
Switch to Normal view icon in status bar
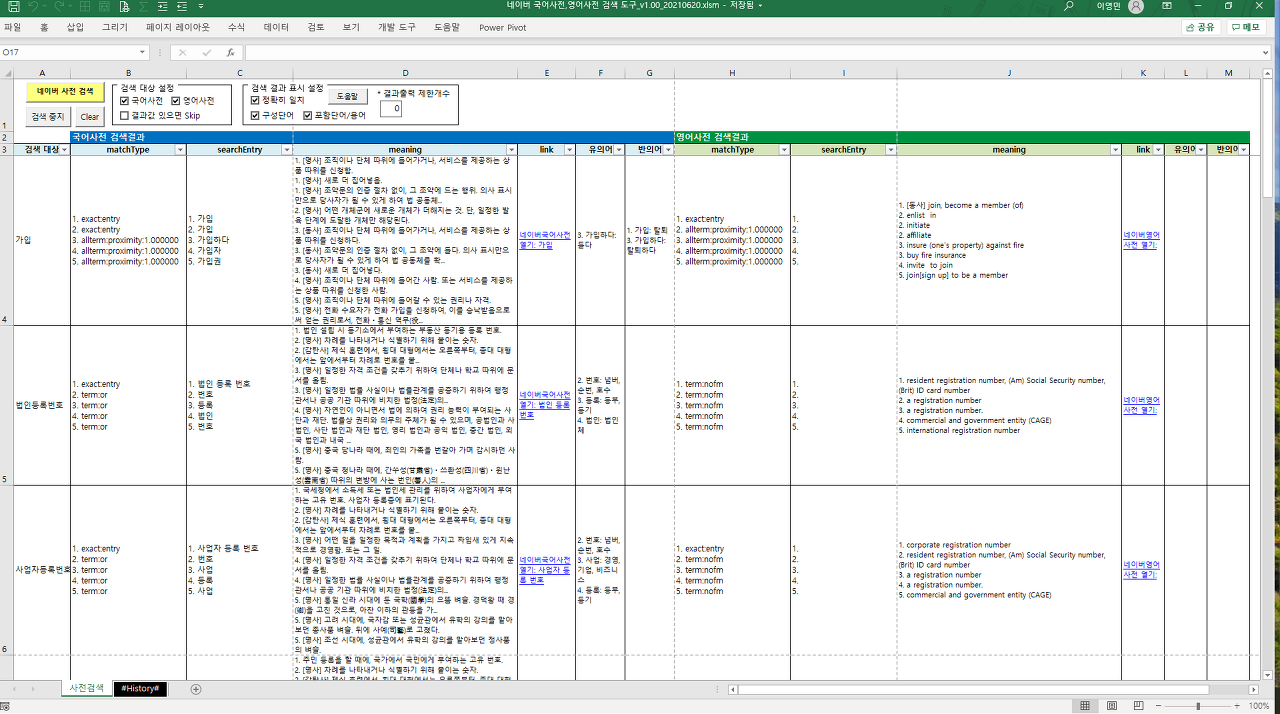pos(1085,706)
